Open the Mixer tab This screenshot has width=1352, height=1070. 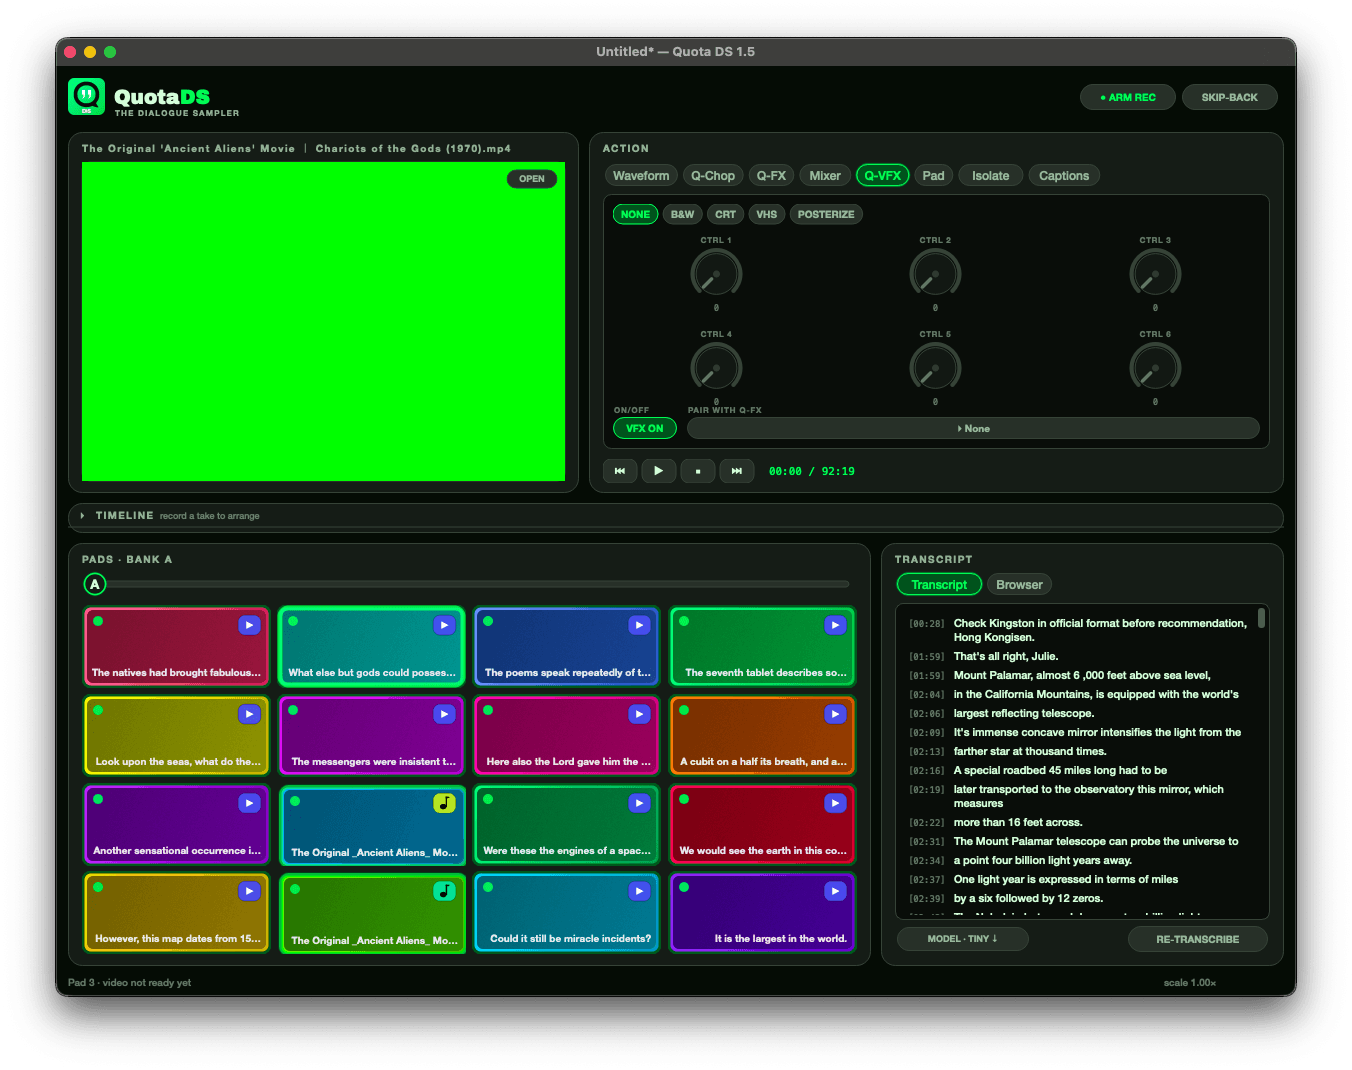pyautogui.click(x=825, y=176)
